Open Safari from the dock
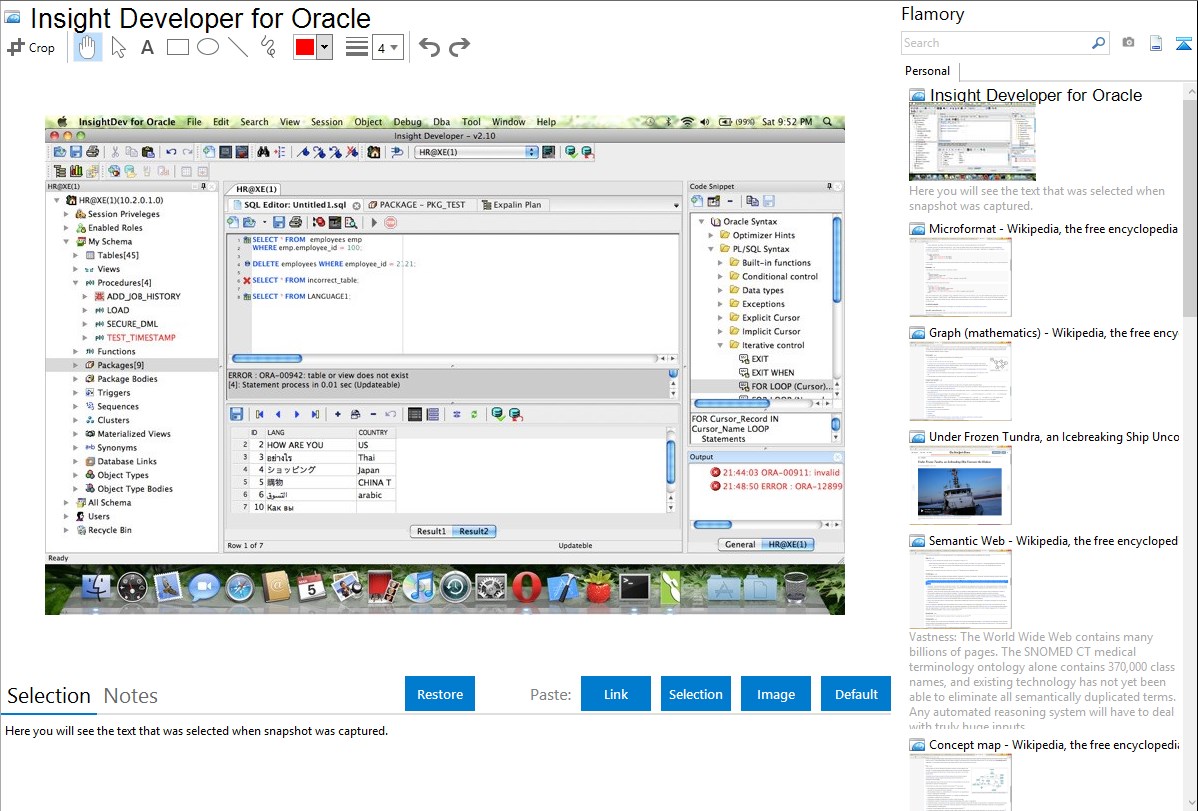The width and height of the screenshot is (1198, 811). (239, 587)
